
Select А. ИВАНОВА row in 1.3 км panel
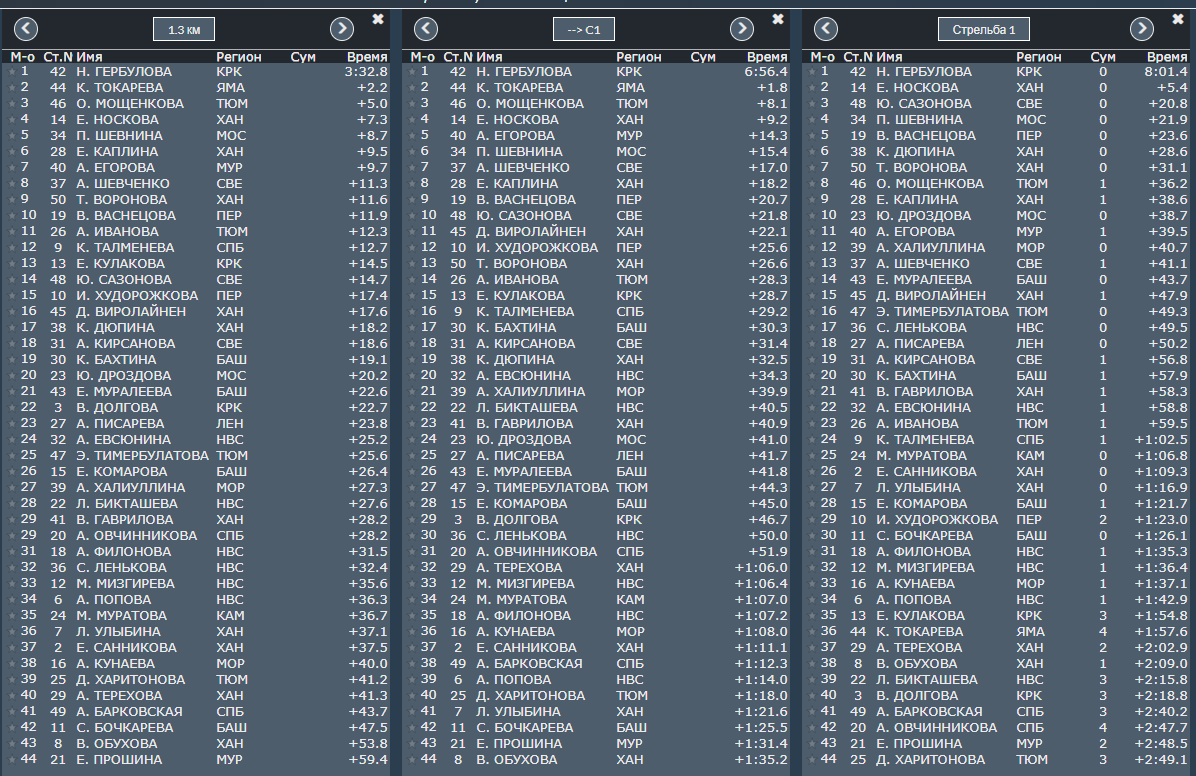point(198,232)
